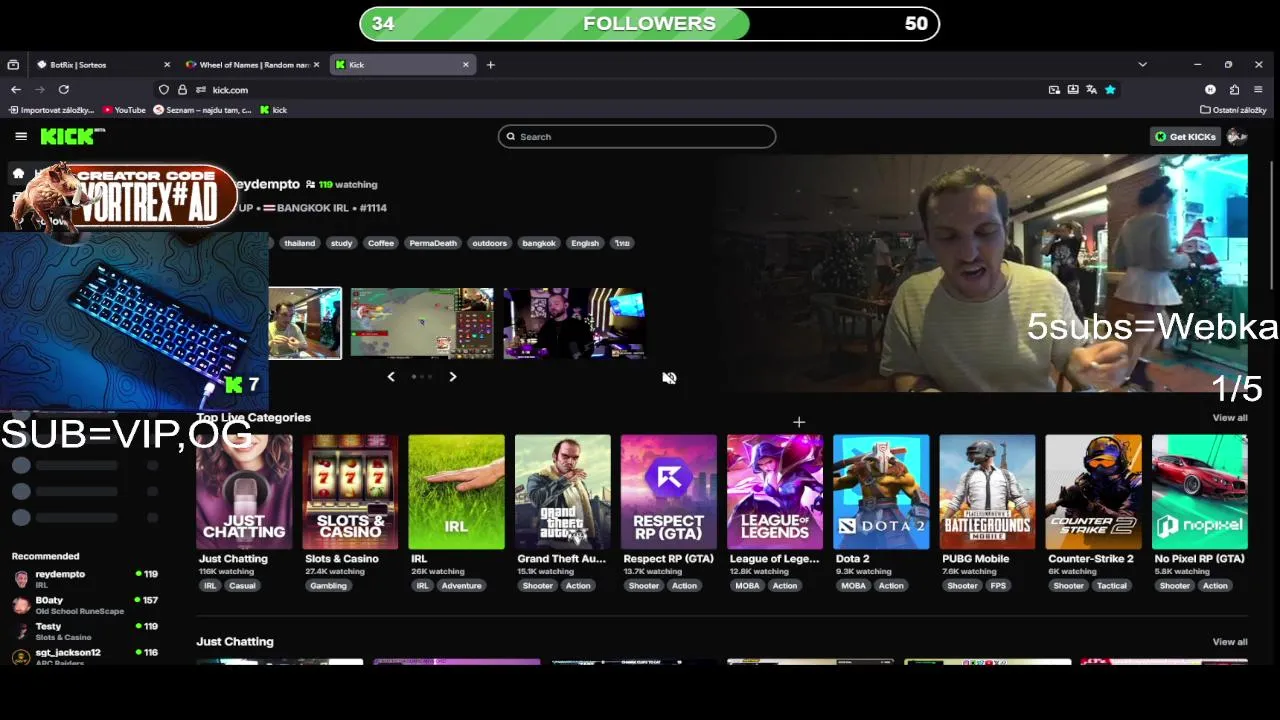
Task: Open Firefox tab overview icon at far left
Action: pos(13,65)
